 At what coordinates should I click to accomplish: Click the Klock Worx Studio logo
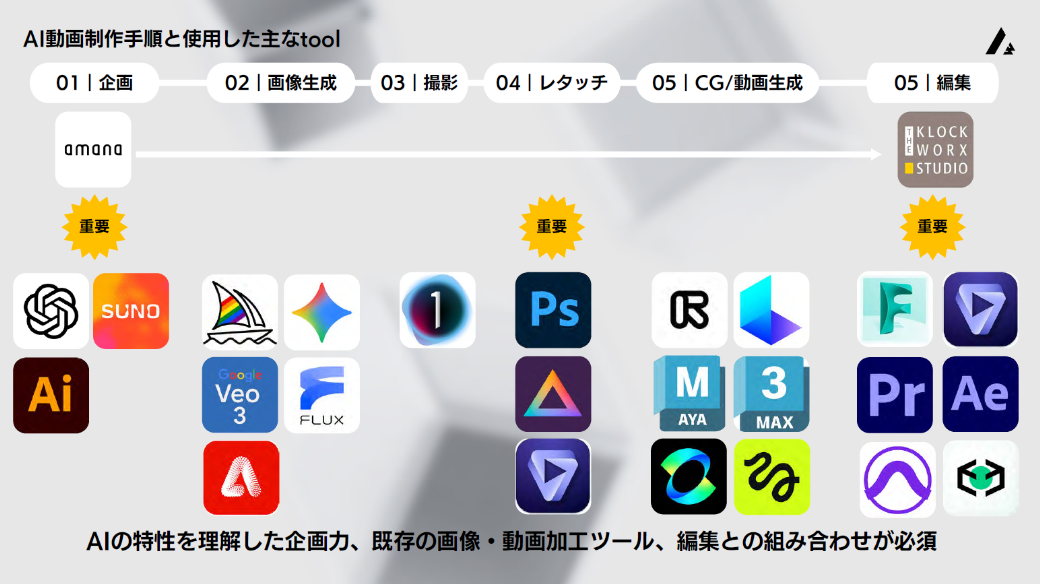click(935, 150)
